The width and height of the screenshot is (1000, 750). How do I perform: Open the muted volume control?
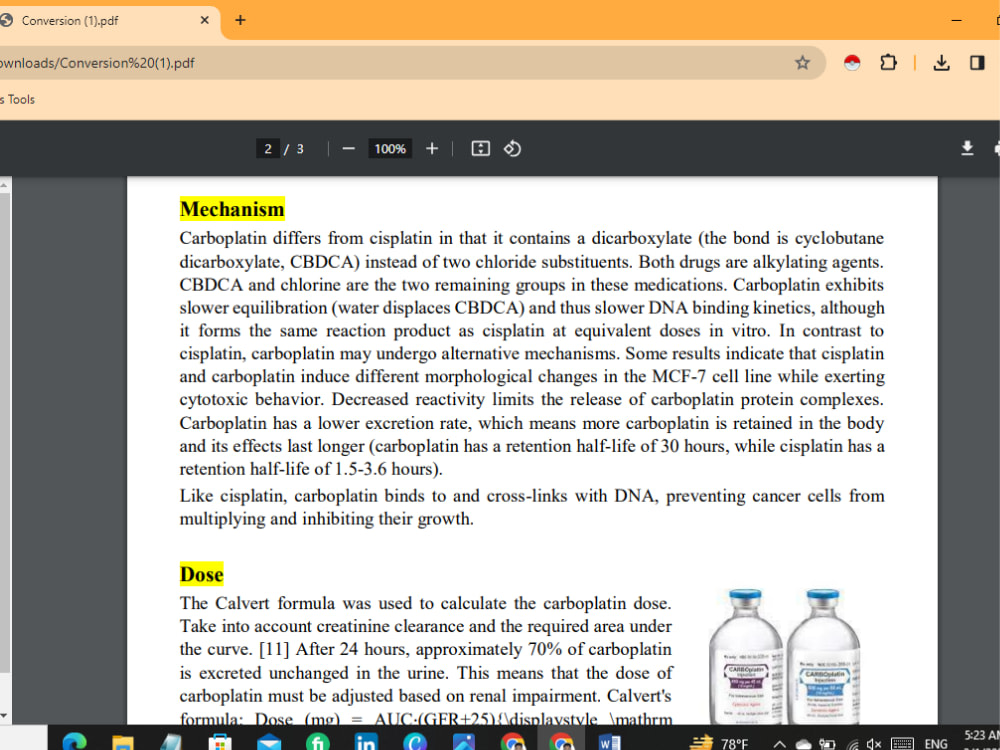874,744
